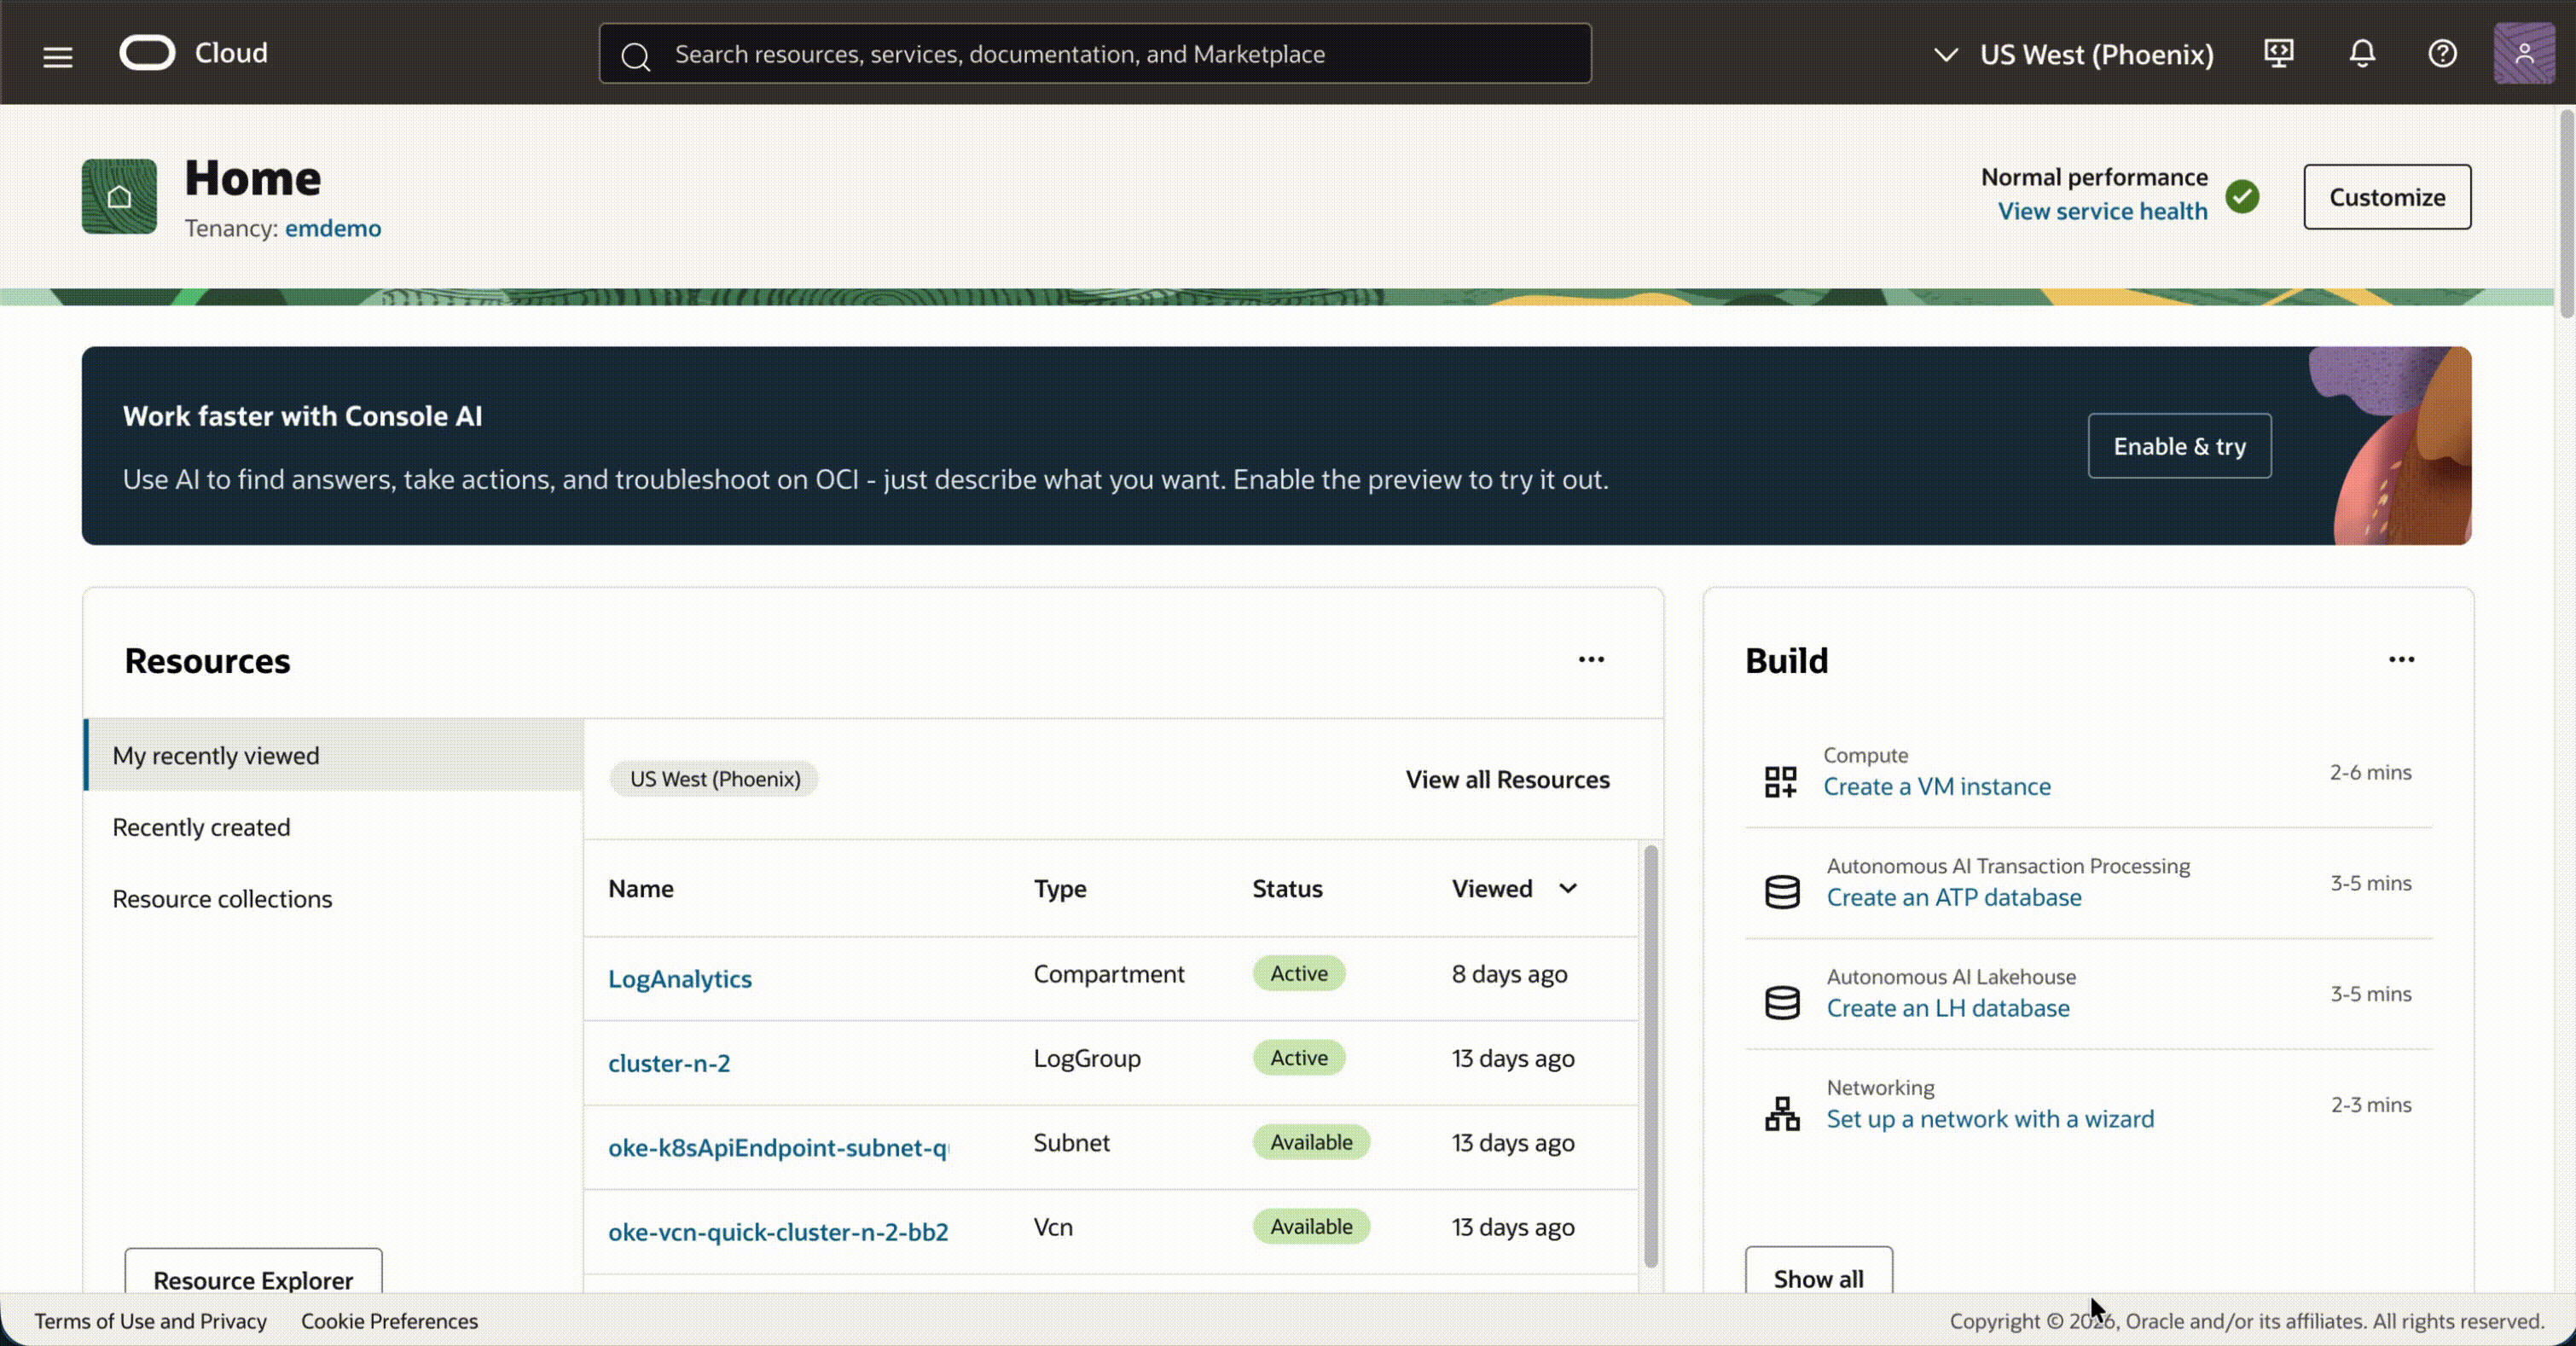Viewport: 2576px width, 1346px height.
Task: Click the resources table vertical scrollbar
Action: (1651, 1056)
